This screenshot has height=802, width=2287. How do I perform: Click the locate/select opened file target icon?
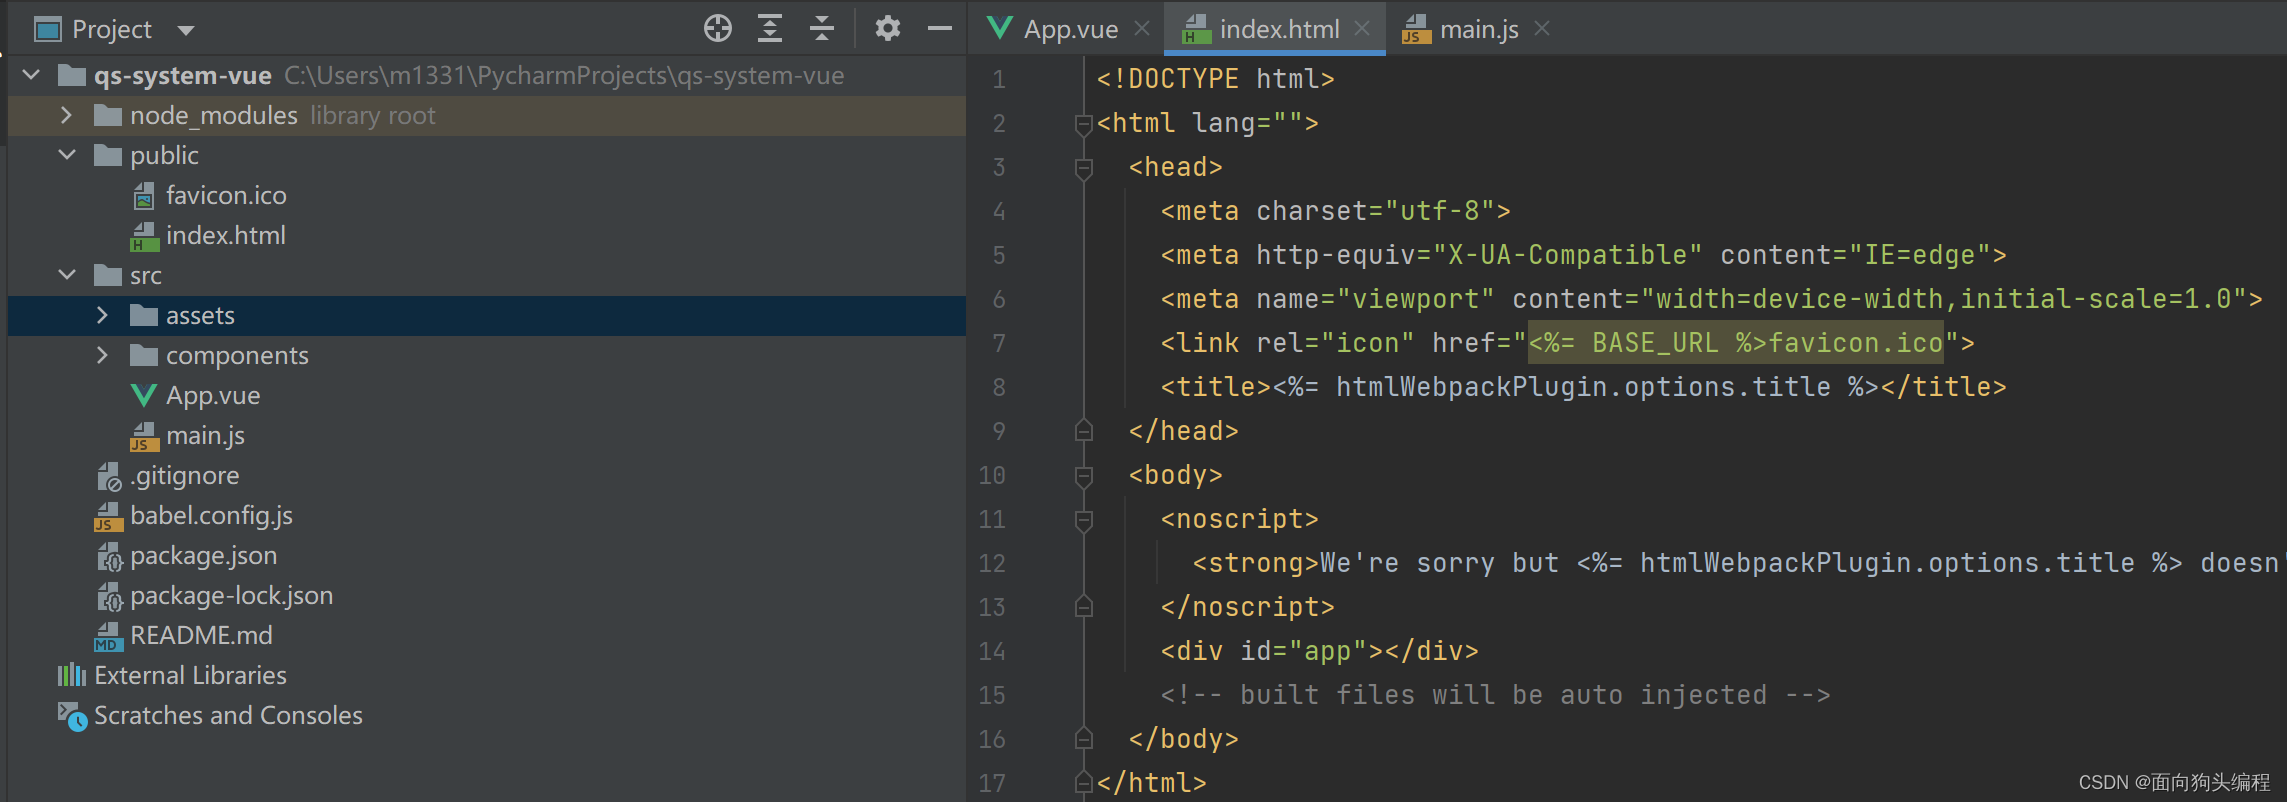[717, 29]
